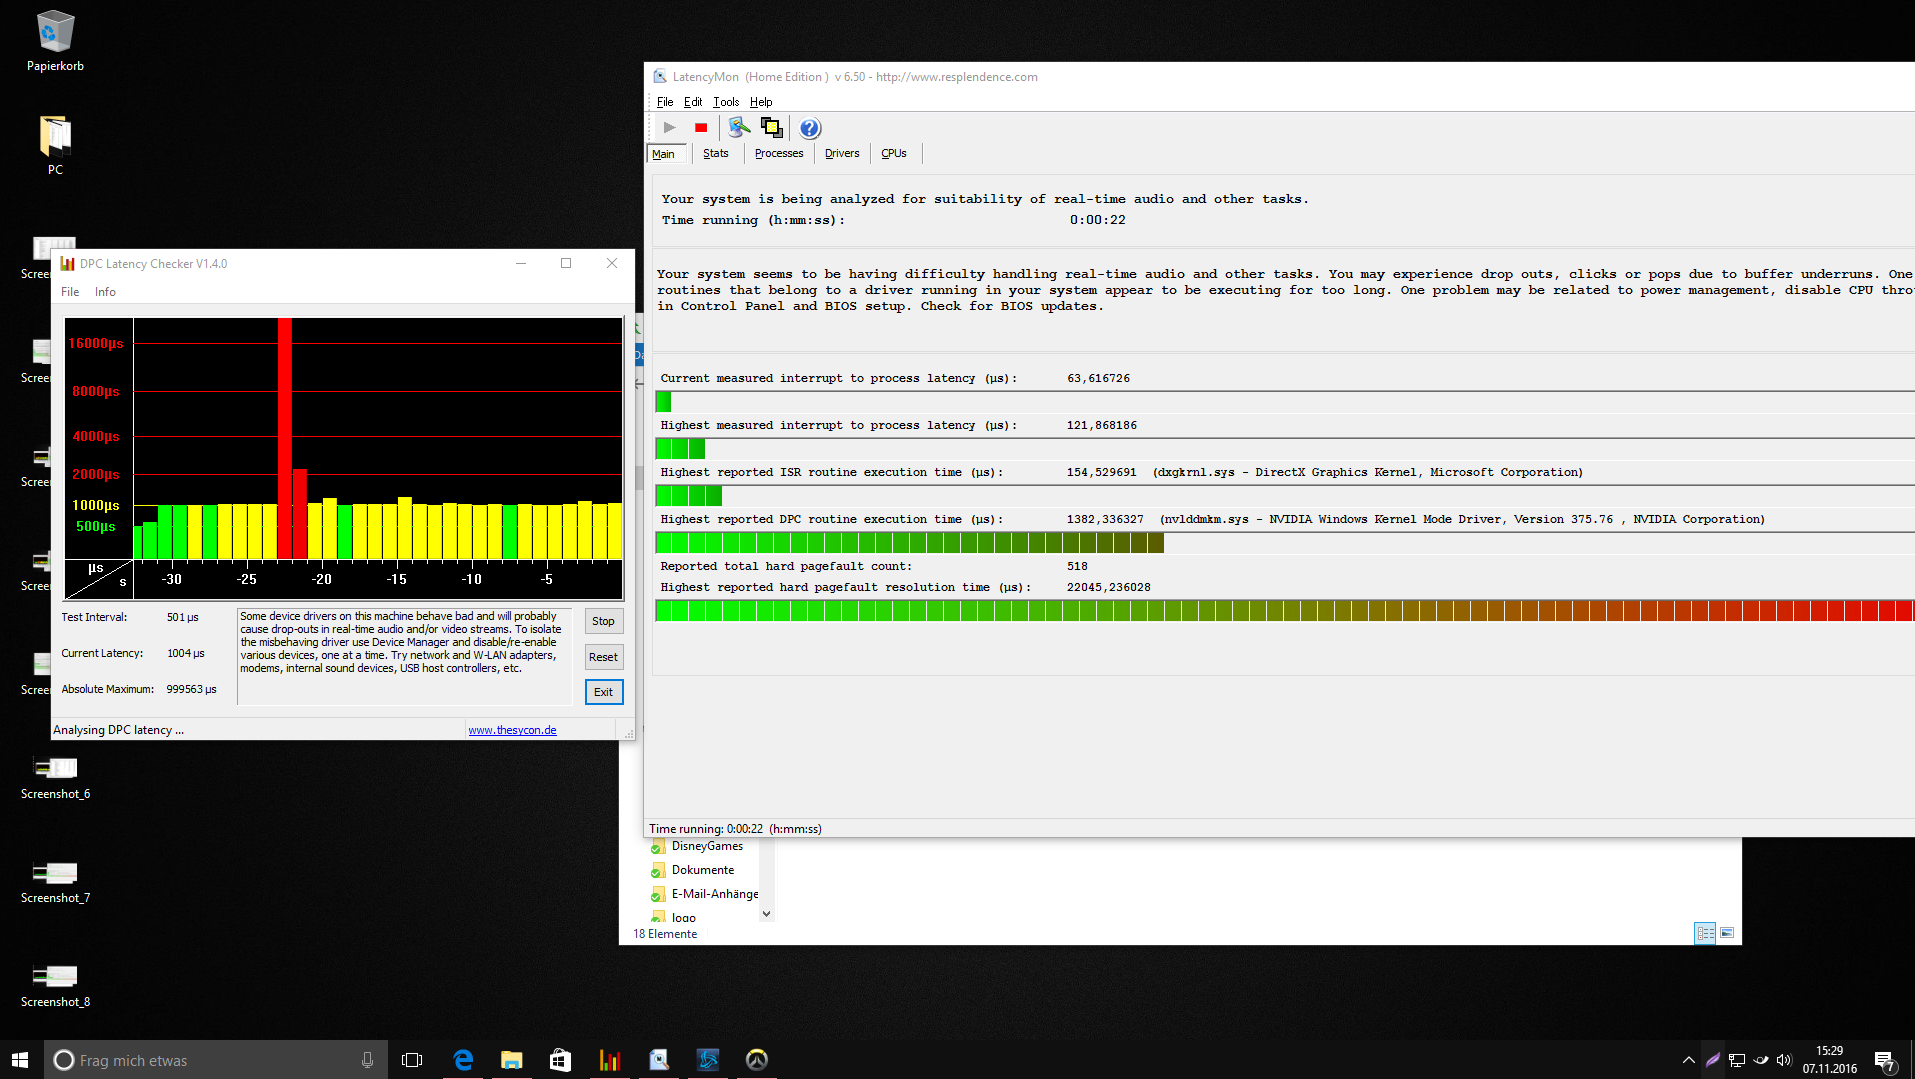Open the www.thesycon.de link

(x=513, y=730)
